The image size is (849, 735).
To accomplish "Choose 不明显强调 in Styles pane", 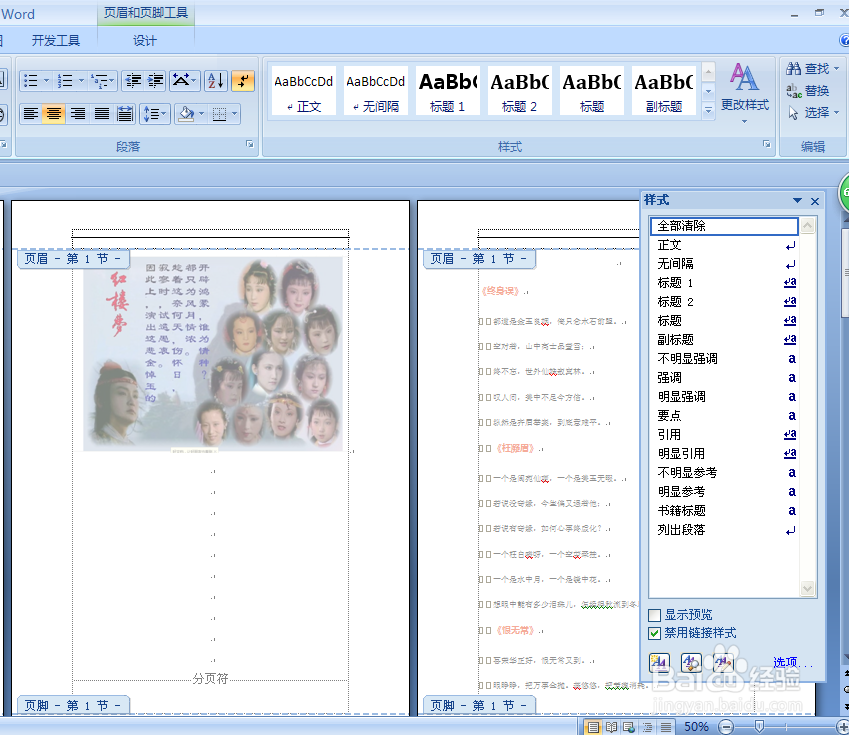I will click(x=724, y=359).
